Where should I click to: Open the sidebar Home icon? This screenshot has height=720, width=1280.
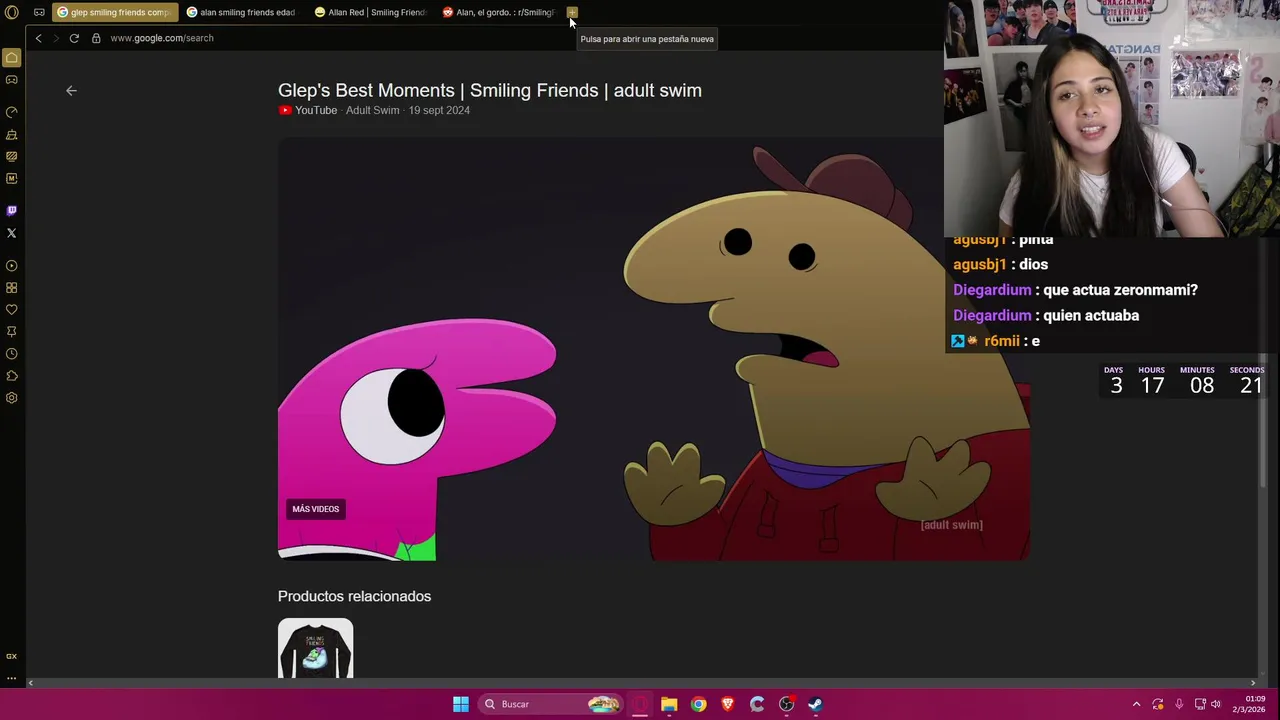(x=12, y=58)
